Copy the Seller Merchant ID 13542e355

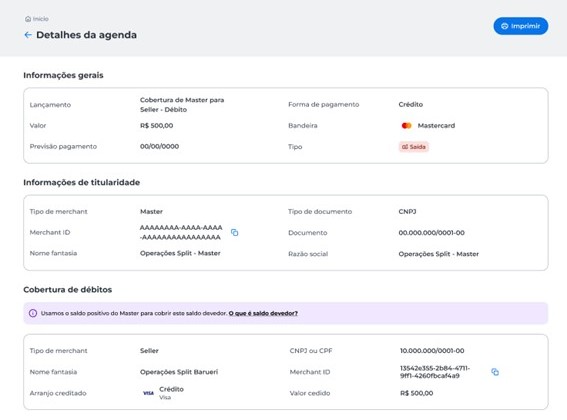(x=495, y=372)
